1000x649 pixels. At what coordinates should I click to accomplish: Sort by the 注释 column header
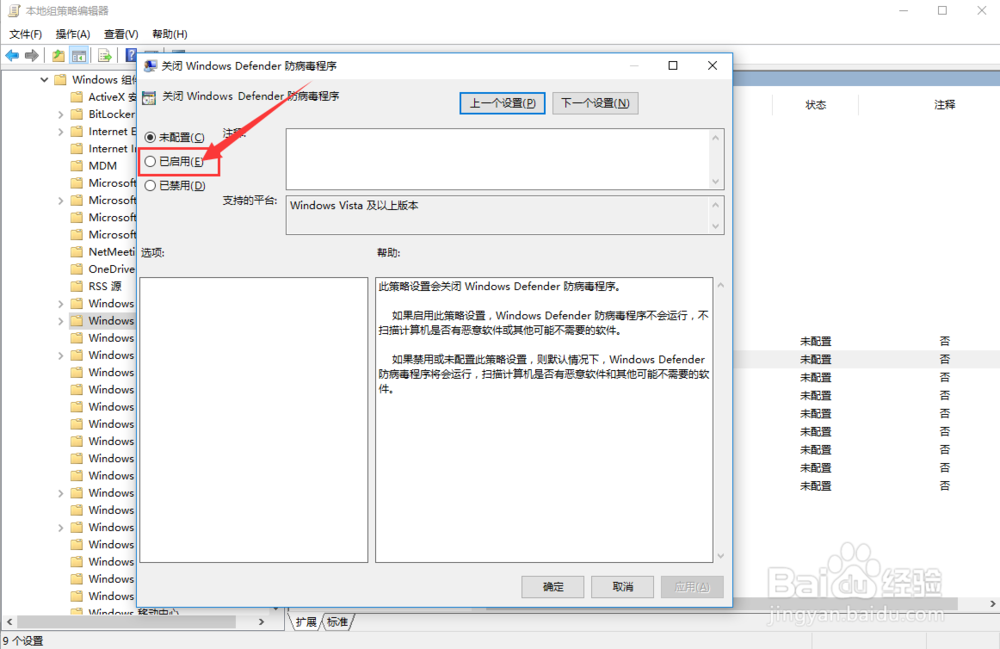click(x=945, y=105)
